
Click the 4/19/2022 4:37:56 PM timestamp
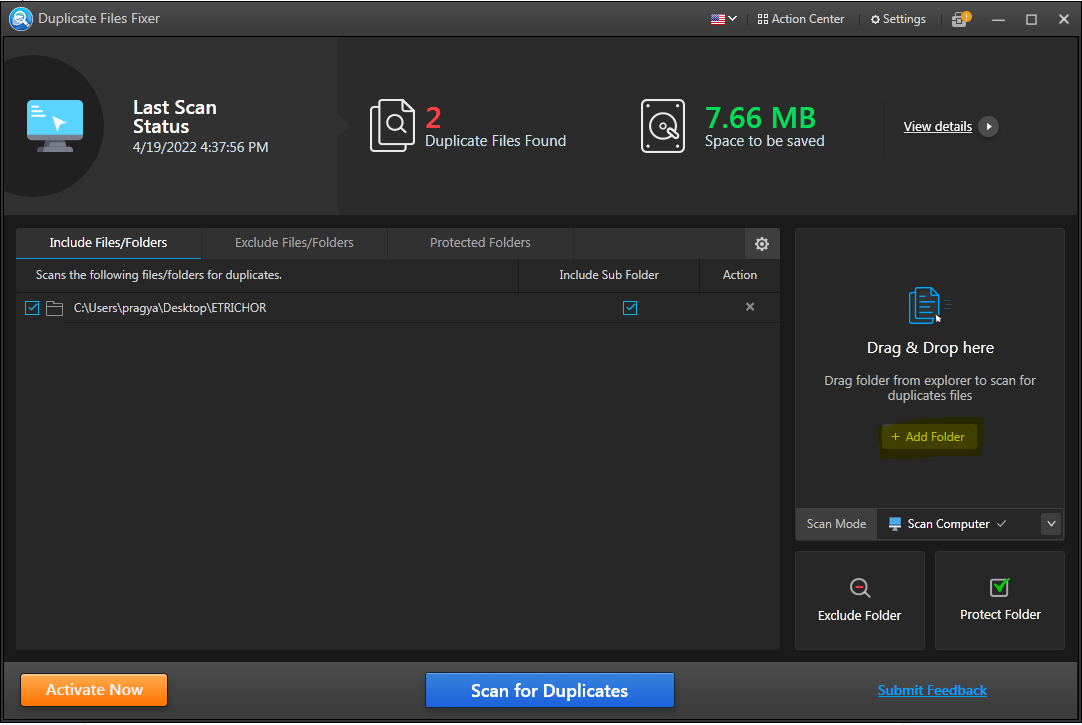(201, 148)
